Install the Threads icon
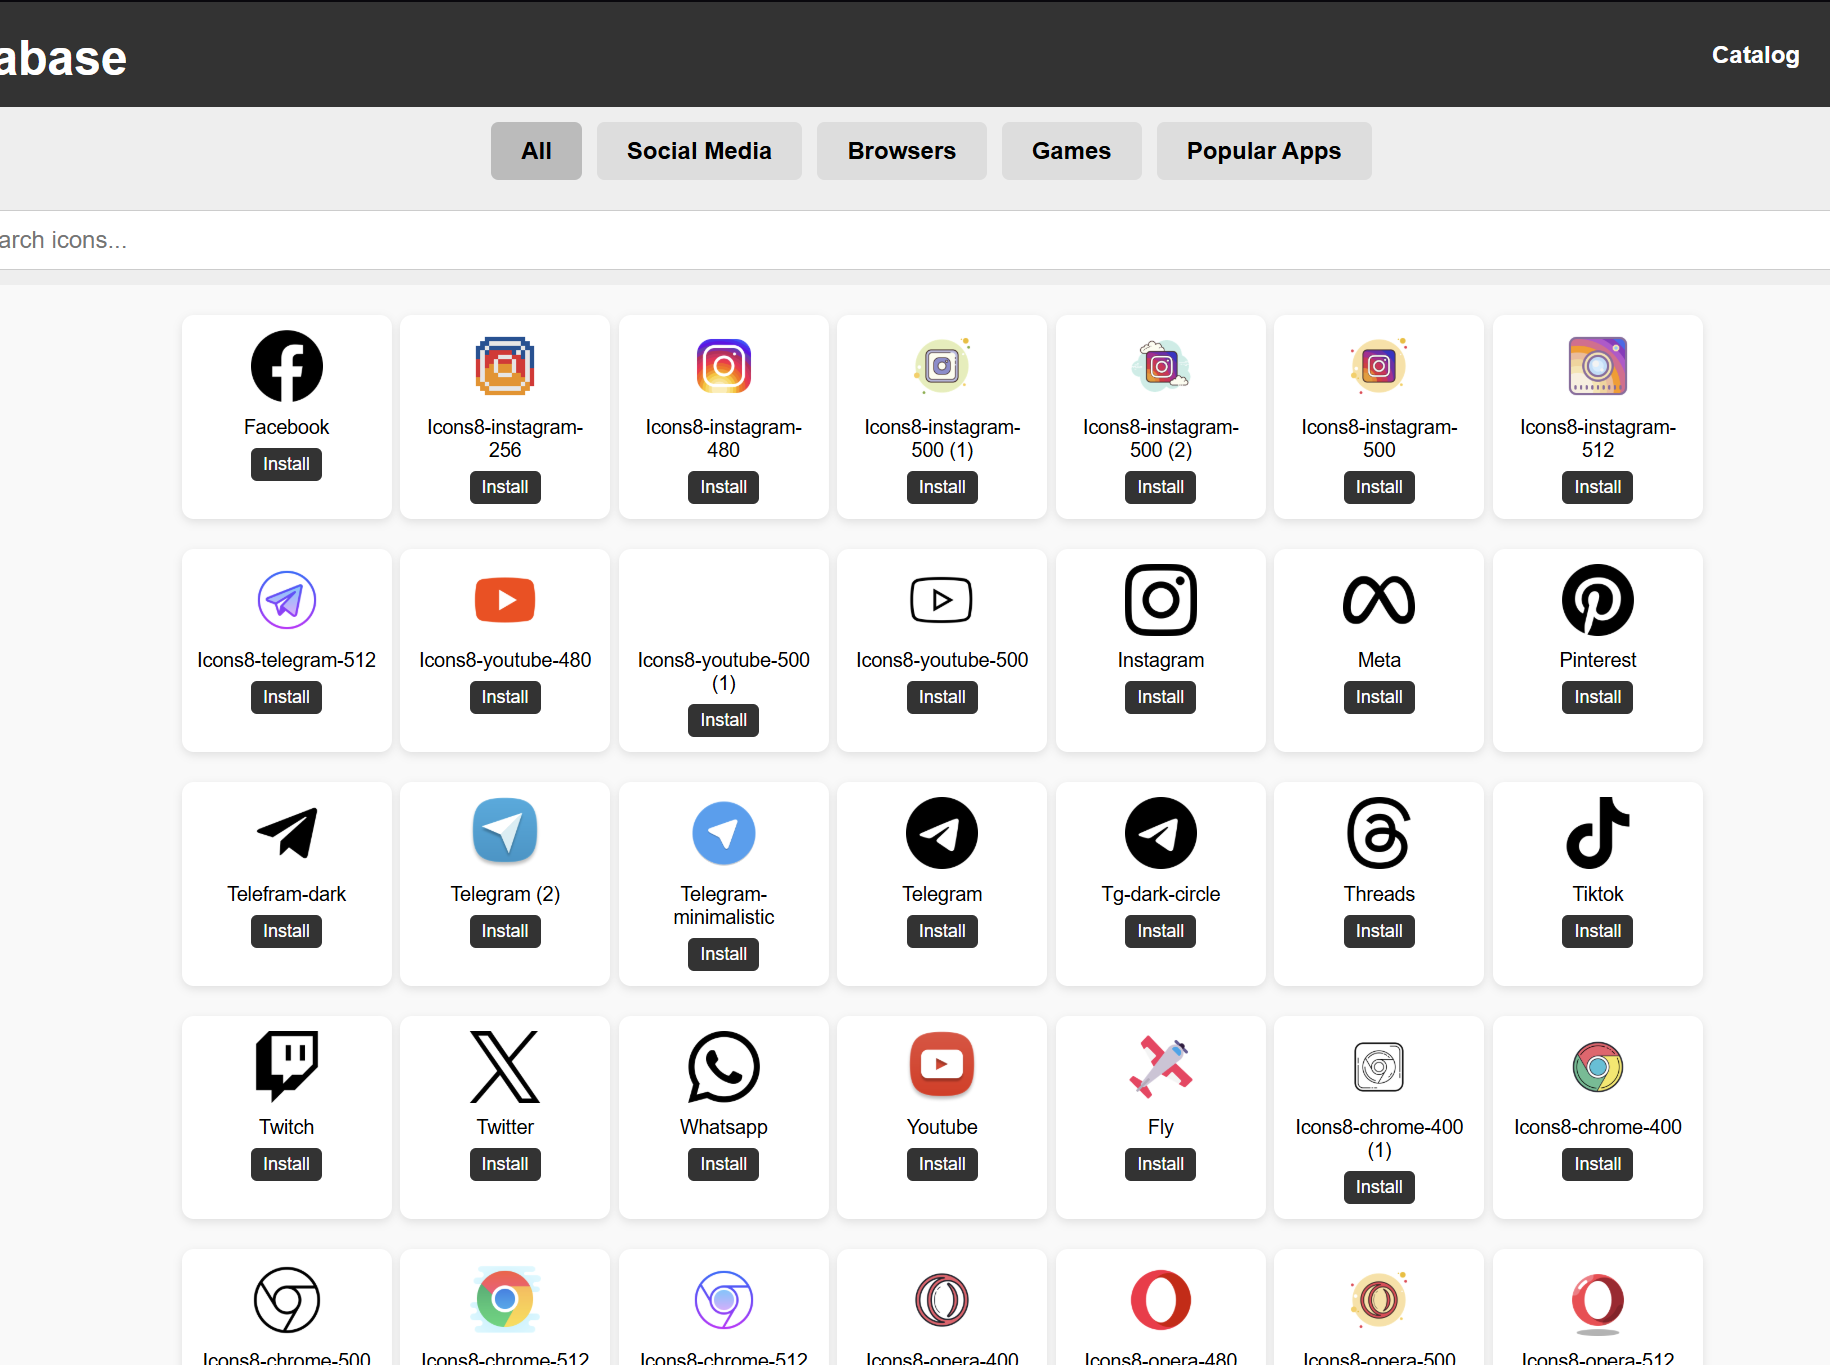Screen dimensions: 1830x1365 [1378, 931]
